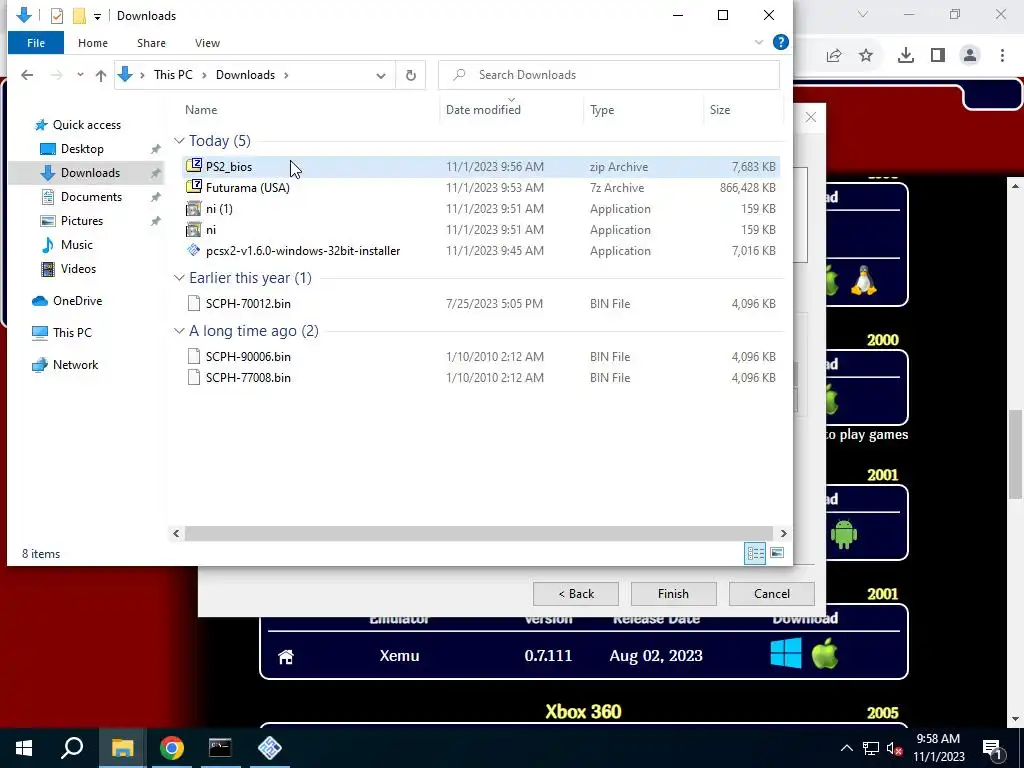Viewport: 1024px width, 768px height.
Task: Select the pcsx2 installer file icon
Action: pos(193,251)
